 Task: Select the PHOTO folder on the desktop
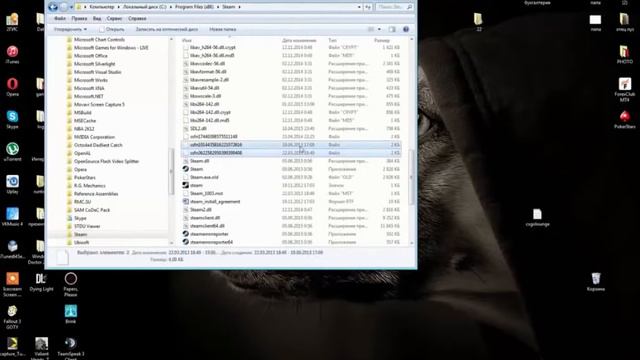tap(624, 55)
